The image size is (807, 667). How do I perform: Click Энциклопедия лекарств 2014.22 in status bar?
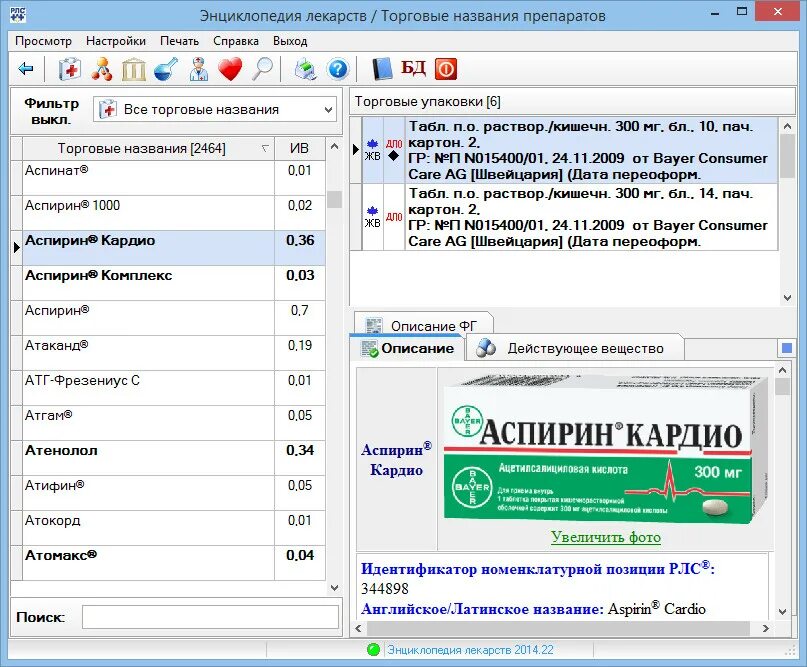click(470, 650)
